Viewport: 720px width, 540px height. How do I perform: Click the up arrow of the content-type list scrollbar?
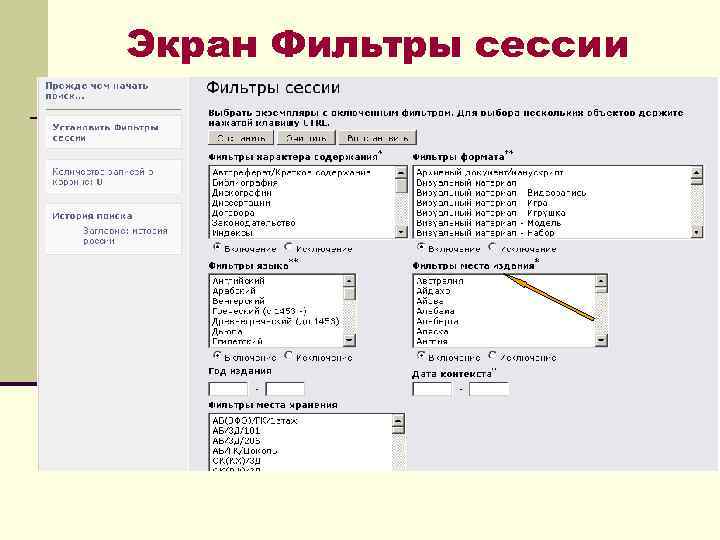coord(401,173)
